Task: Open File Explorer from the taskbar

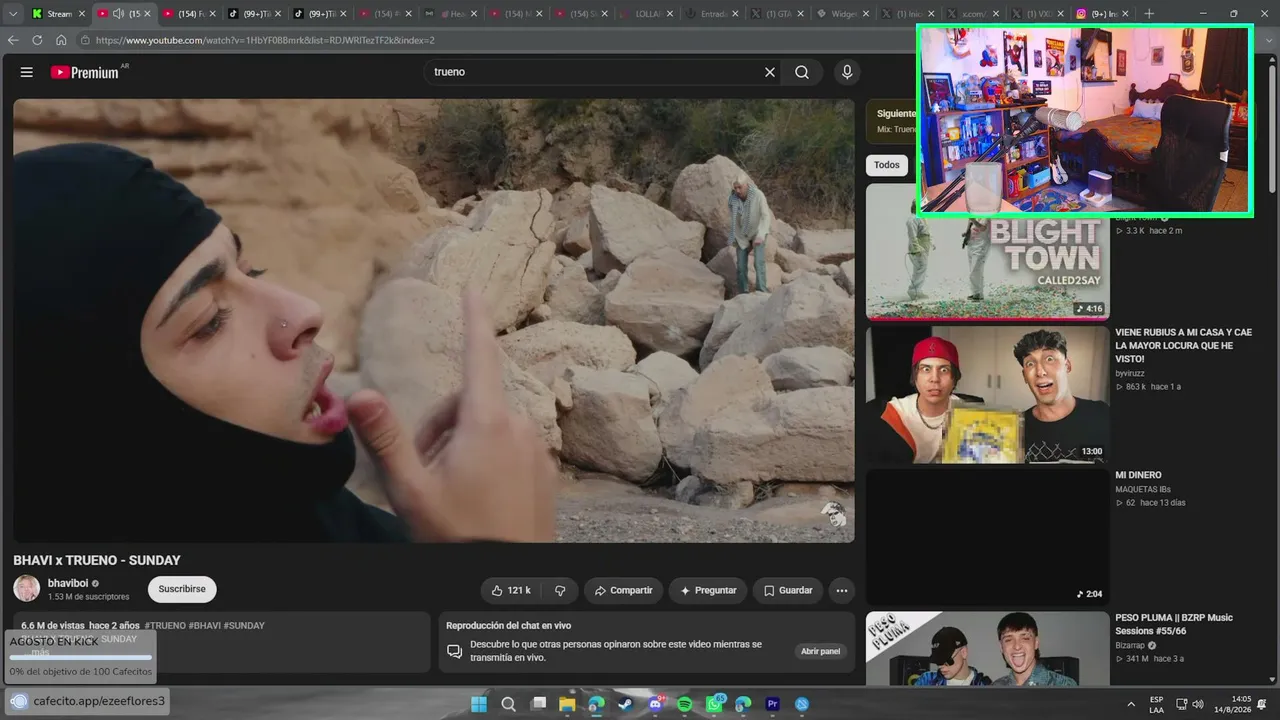Action: point(567,704)
